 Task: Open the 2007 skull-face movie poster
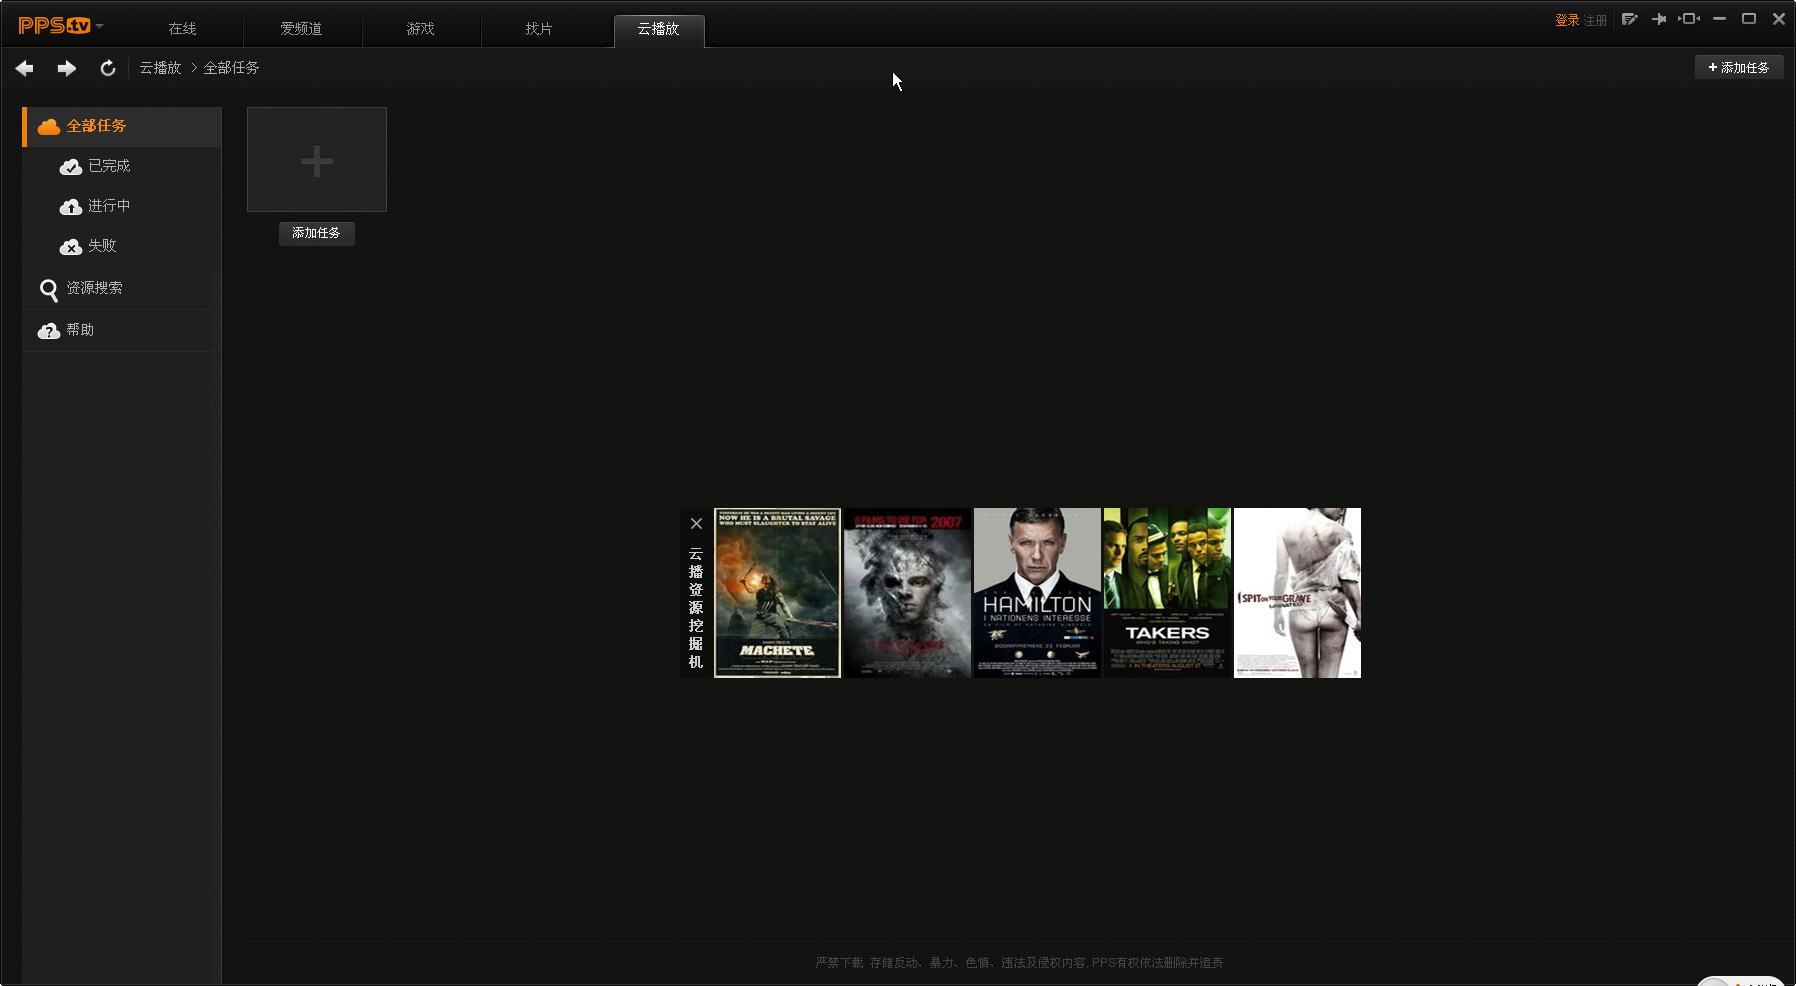tap(908, 593)
